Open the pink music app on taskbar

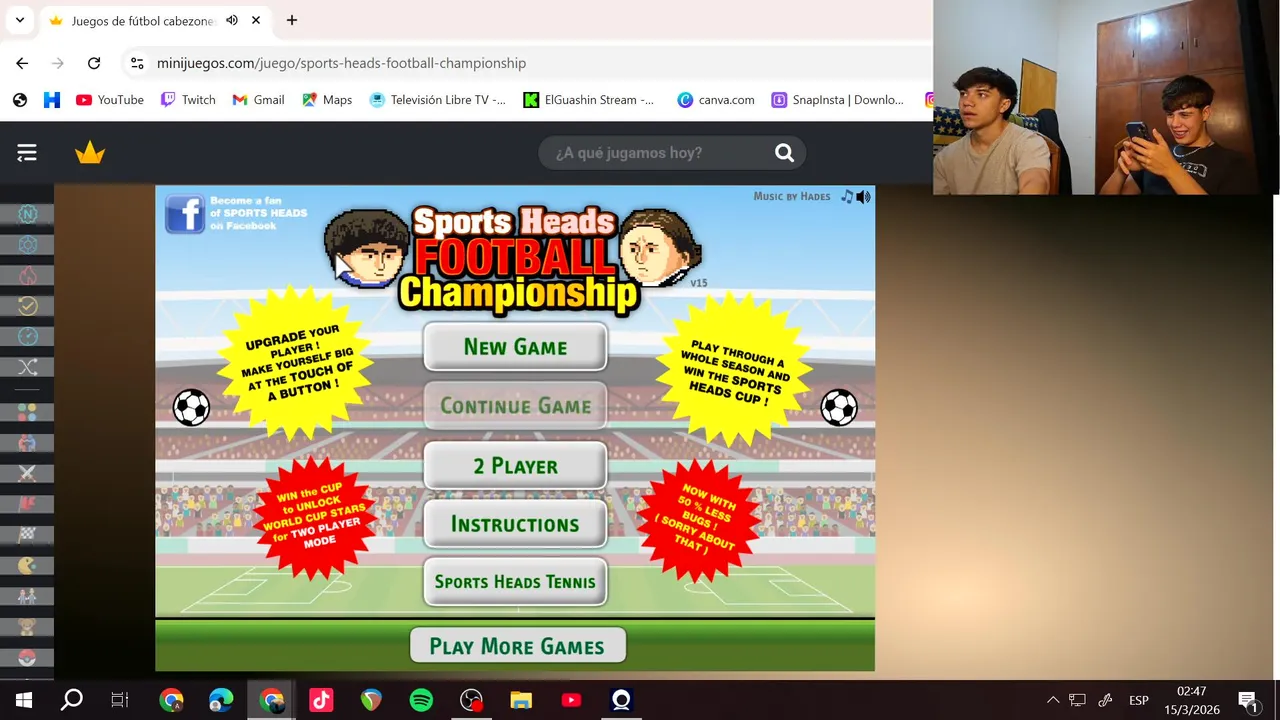pyautogui.click(x=321, y=700)
